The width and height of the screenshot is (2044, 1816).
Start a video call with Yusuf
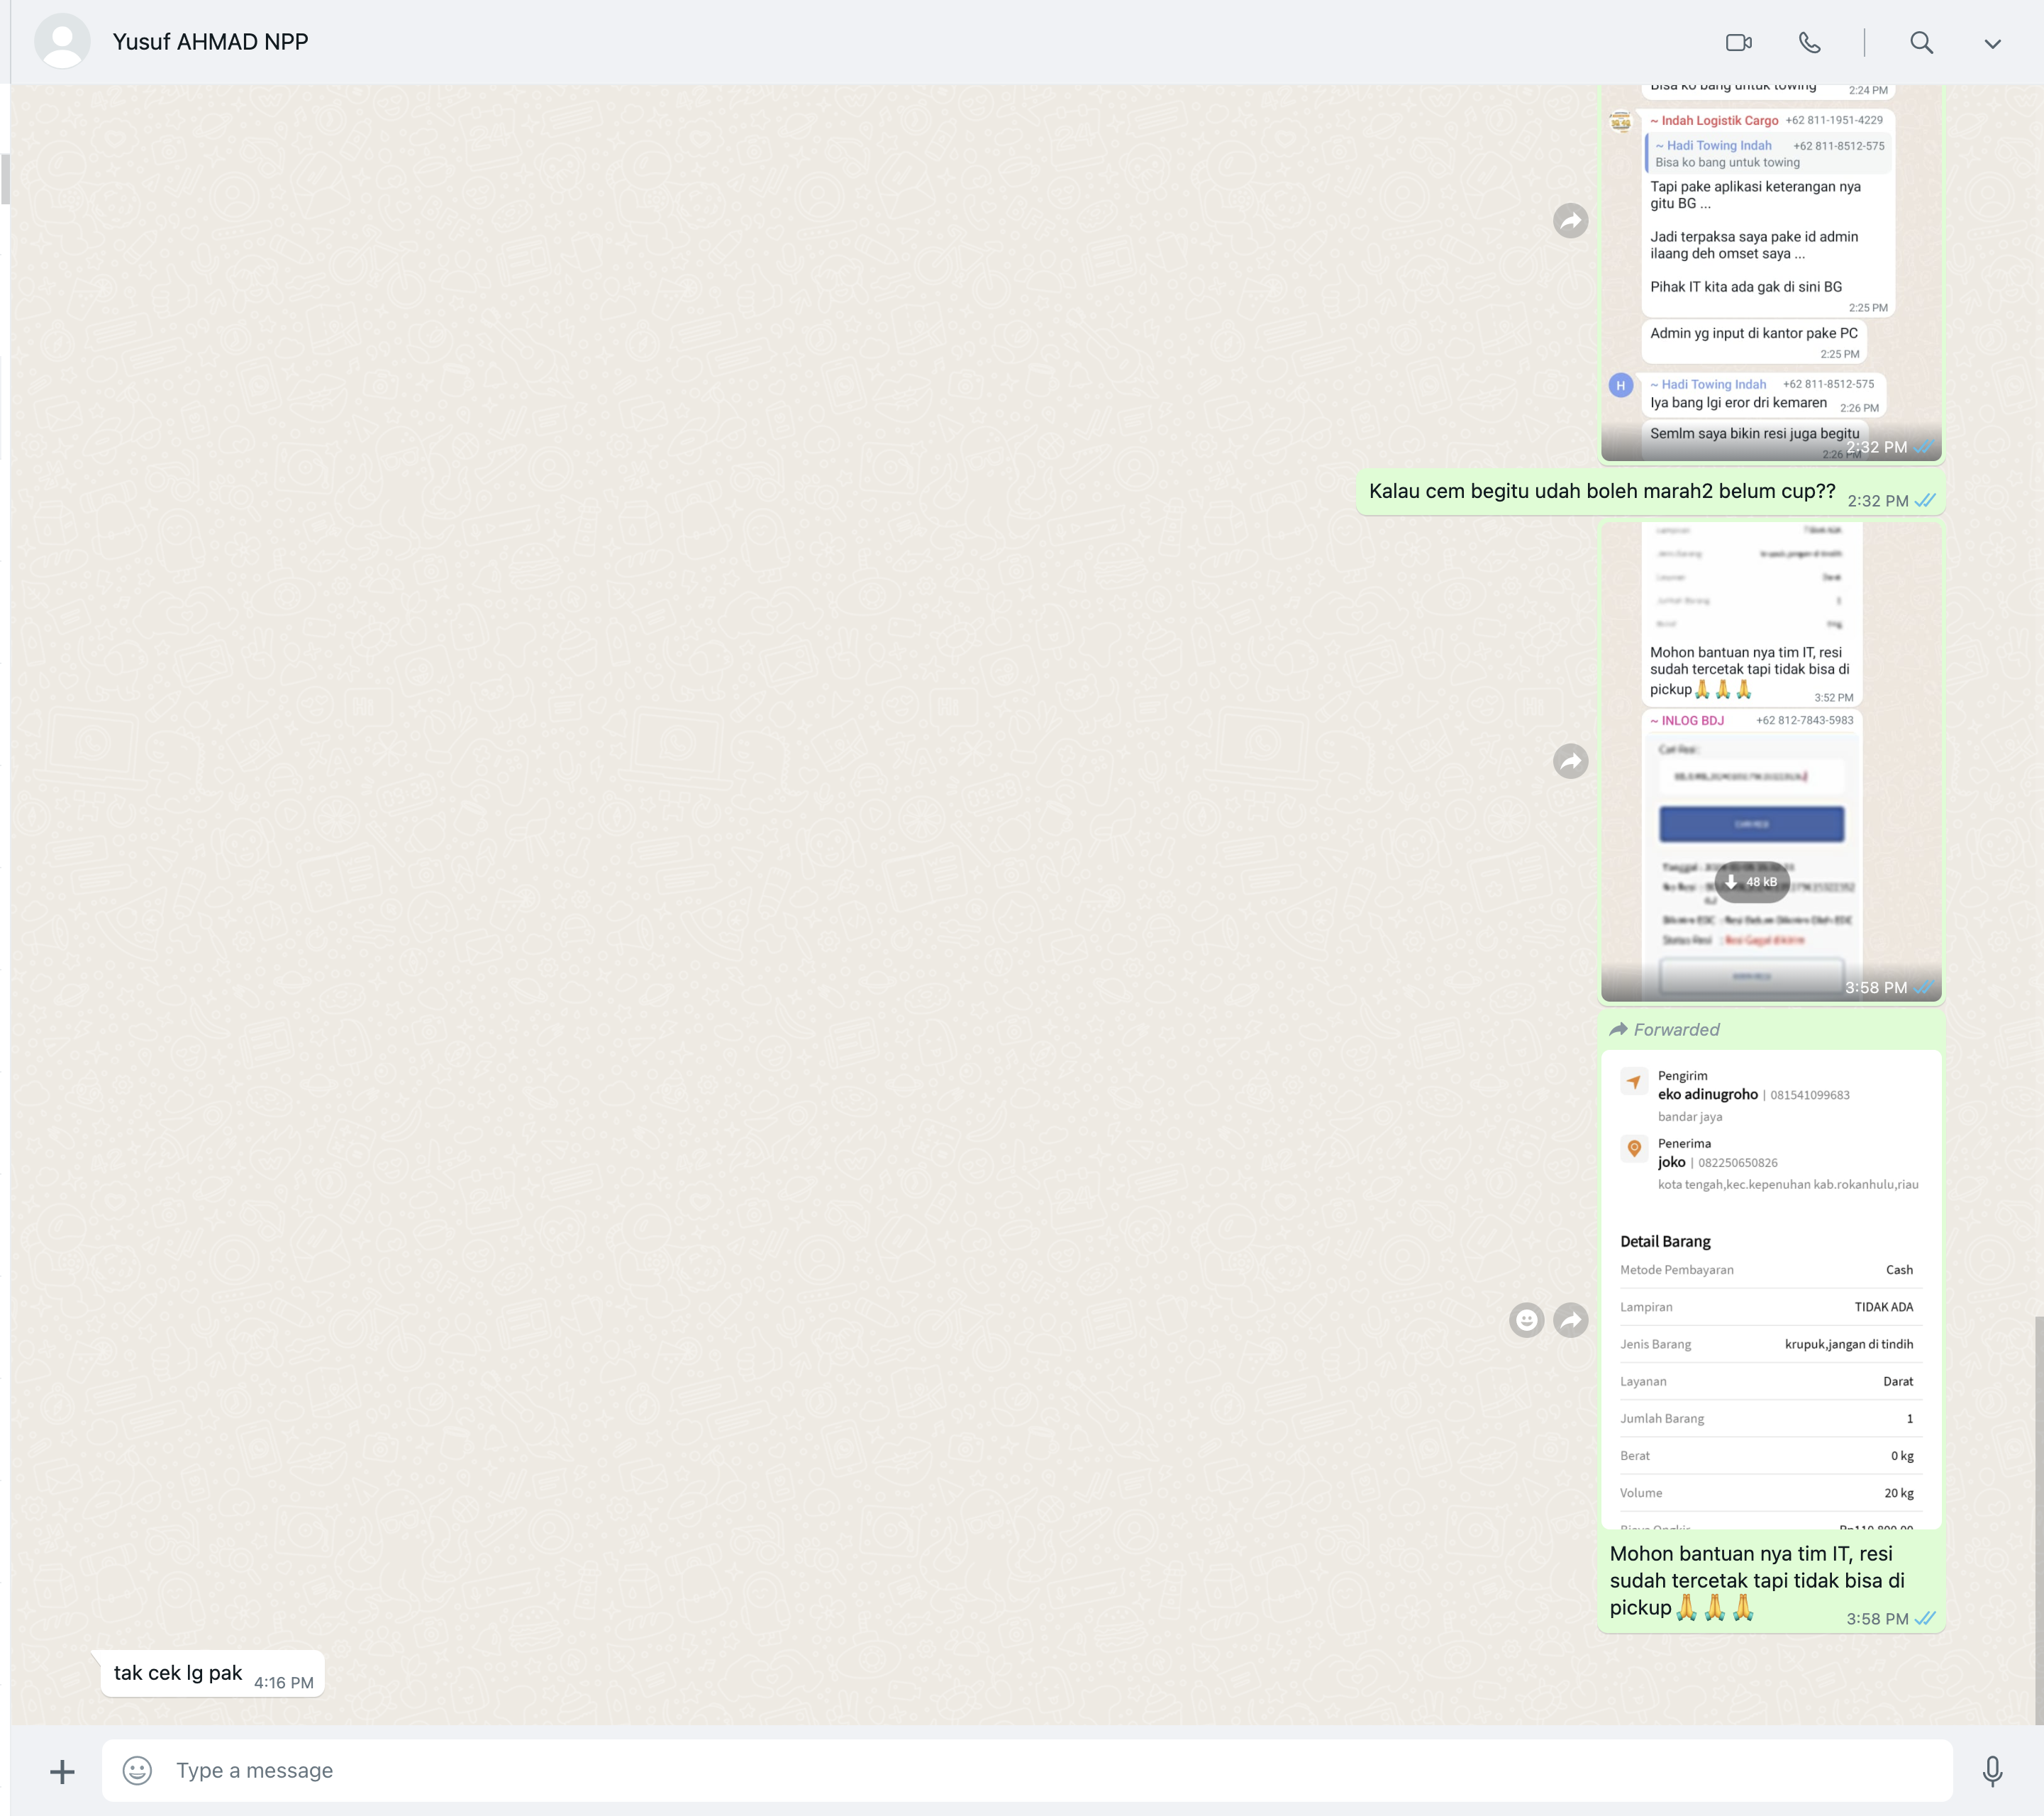(x=1738, y=42)
